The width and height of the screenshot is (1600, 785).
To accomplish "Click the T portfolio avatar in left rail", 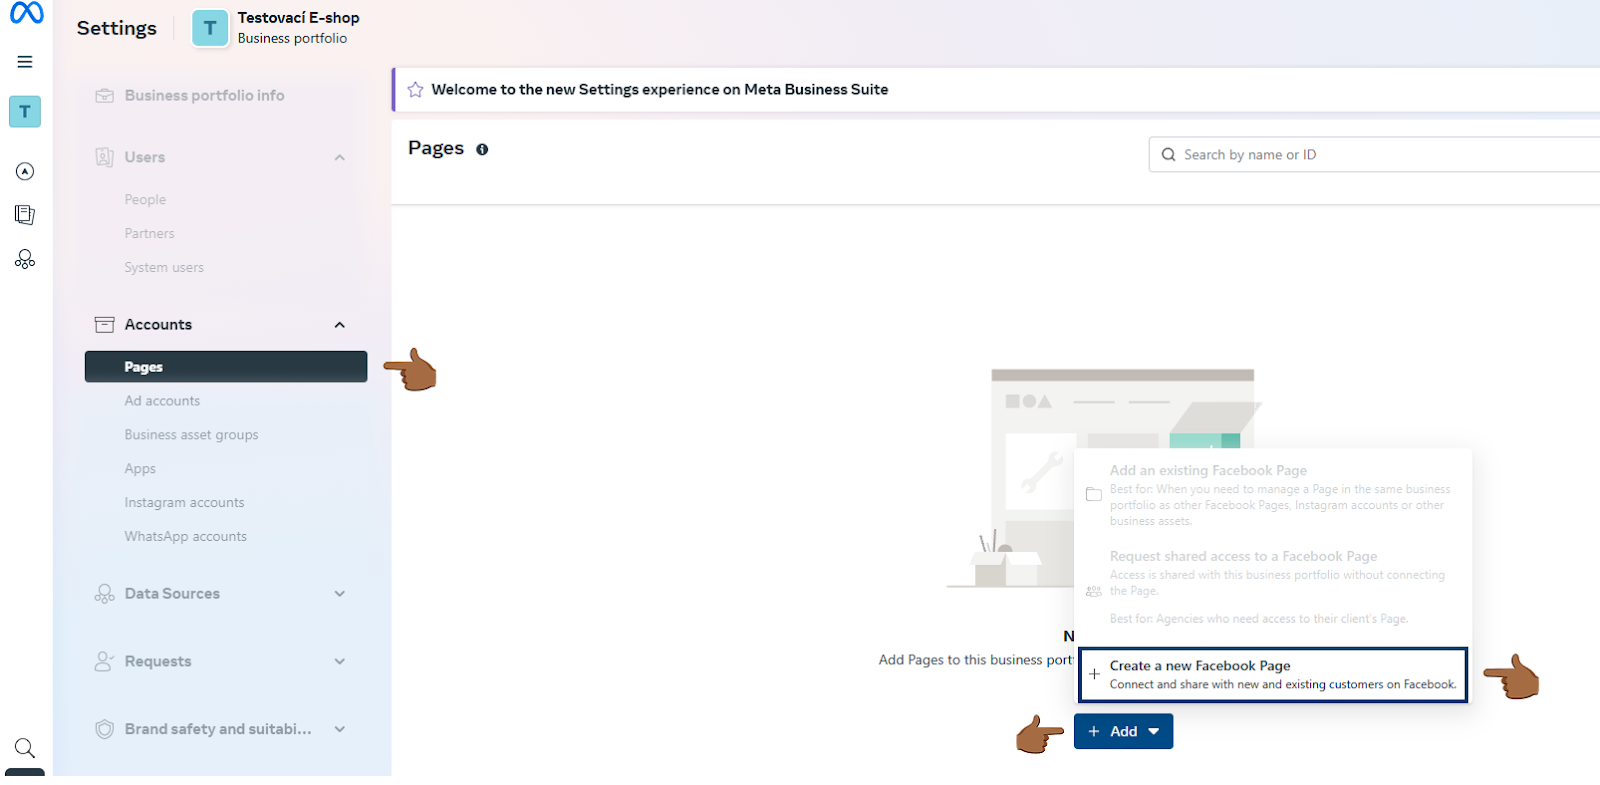I will (25, 111).
